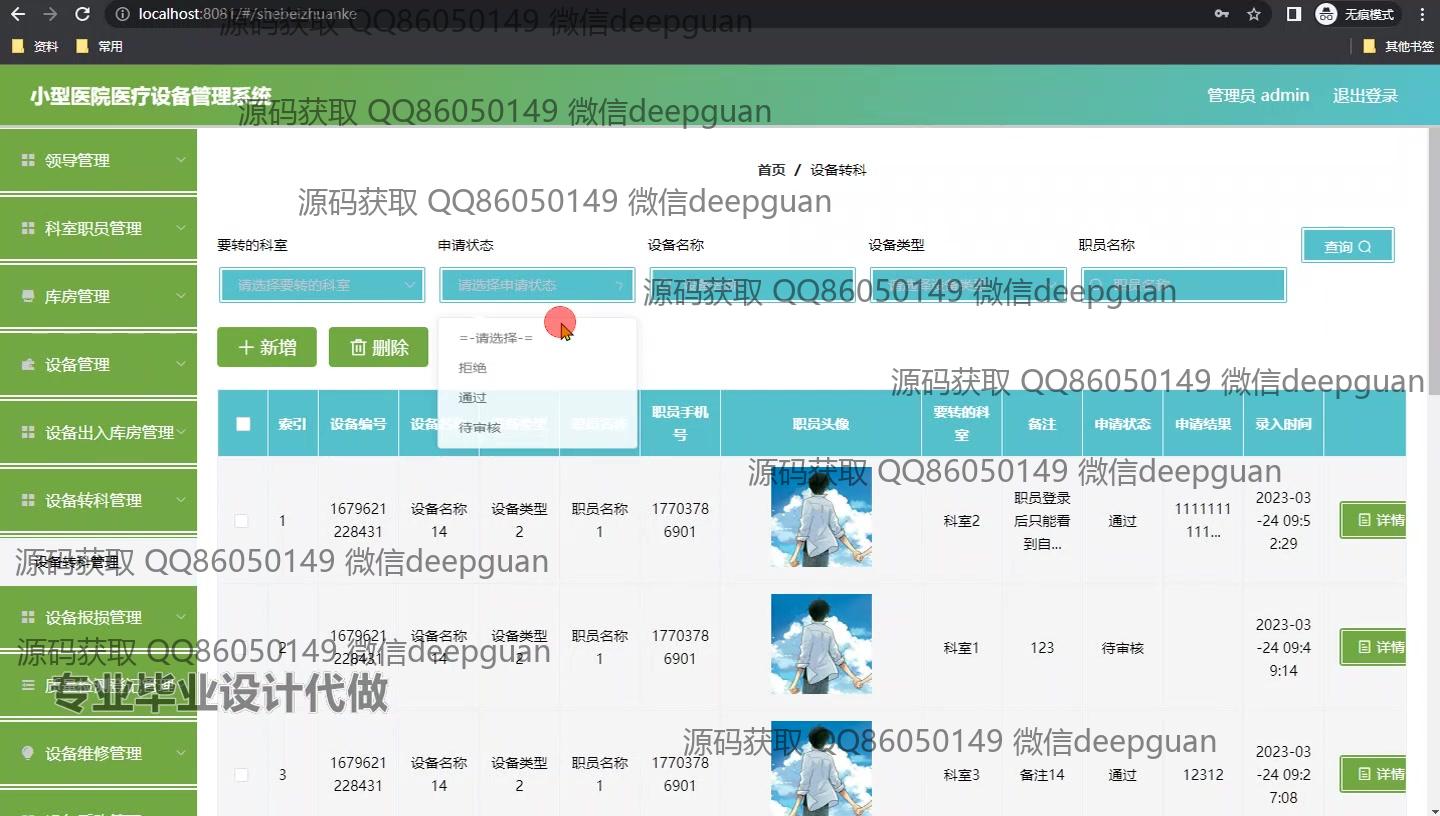
Task: Click the 职员名称 search input field
Action: coord(1183,285)
